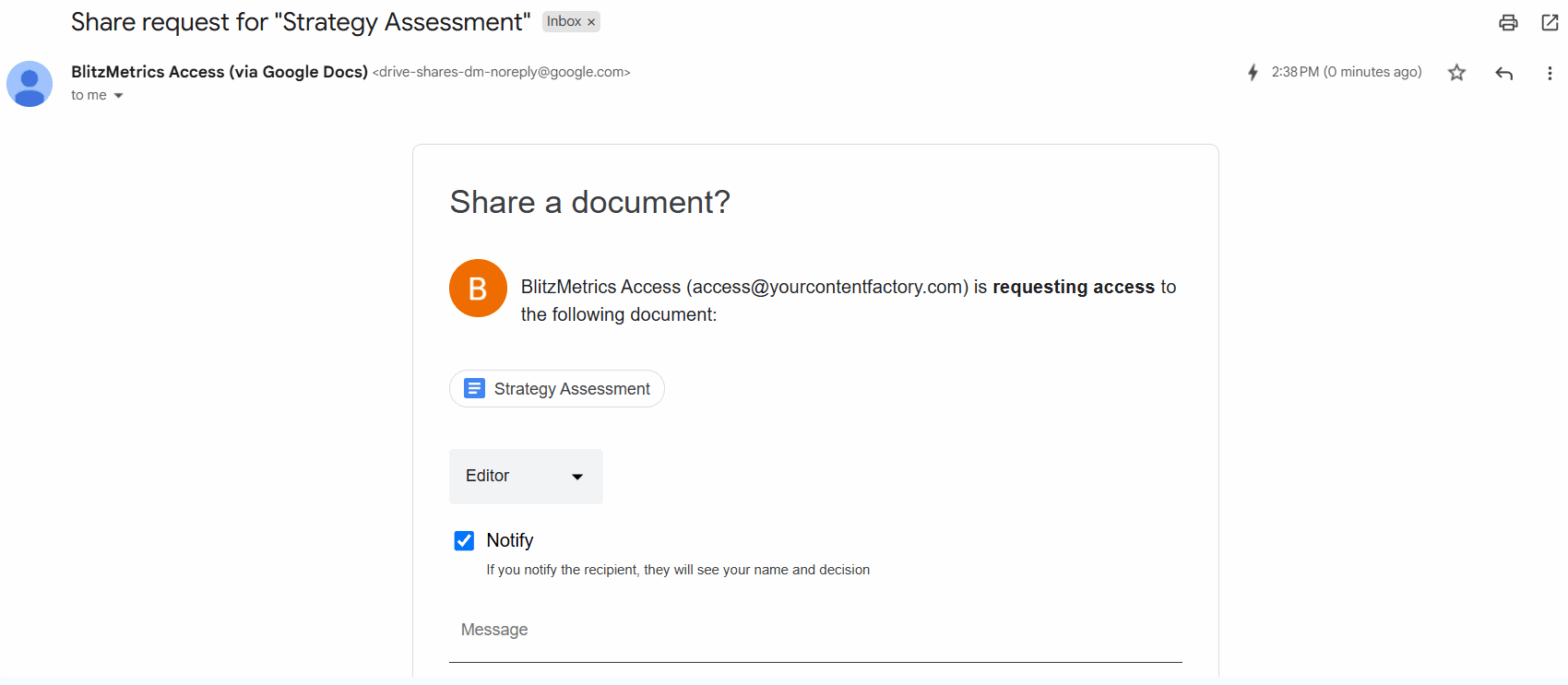Click the sender's blue profile avatar
Image resolution: width=1568 pixels, height=685 pixels.
click(x=30, y=83)
